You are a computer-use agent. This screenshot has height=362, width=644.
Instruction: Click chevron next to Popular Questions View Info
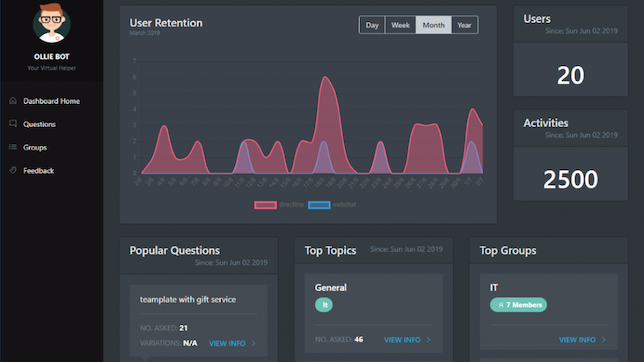[x=253, y=343]
